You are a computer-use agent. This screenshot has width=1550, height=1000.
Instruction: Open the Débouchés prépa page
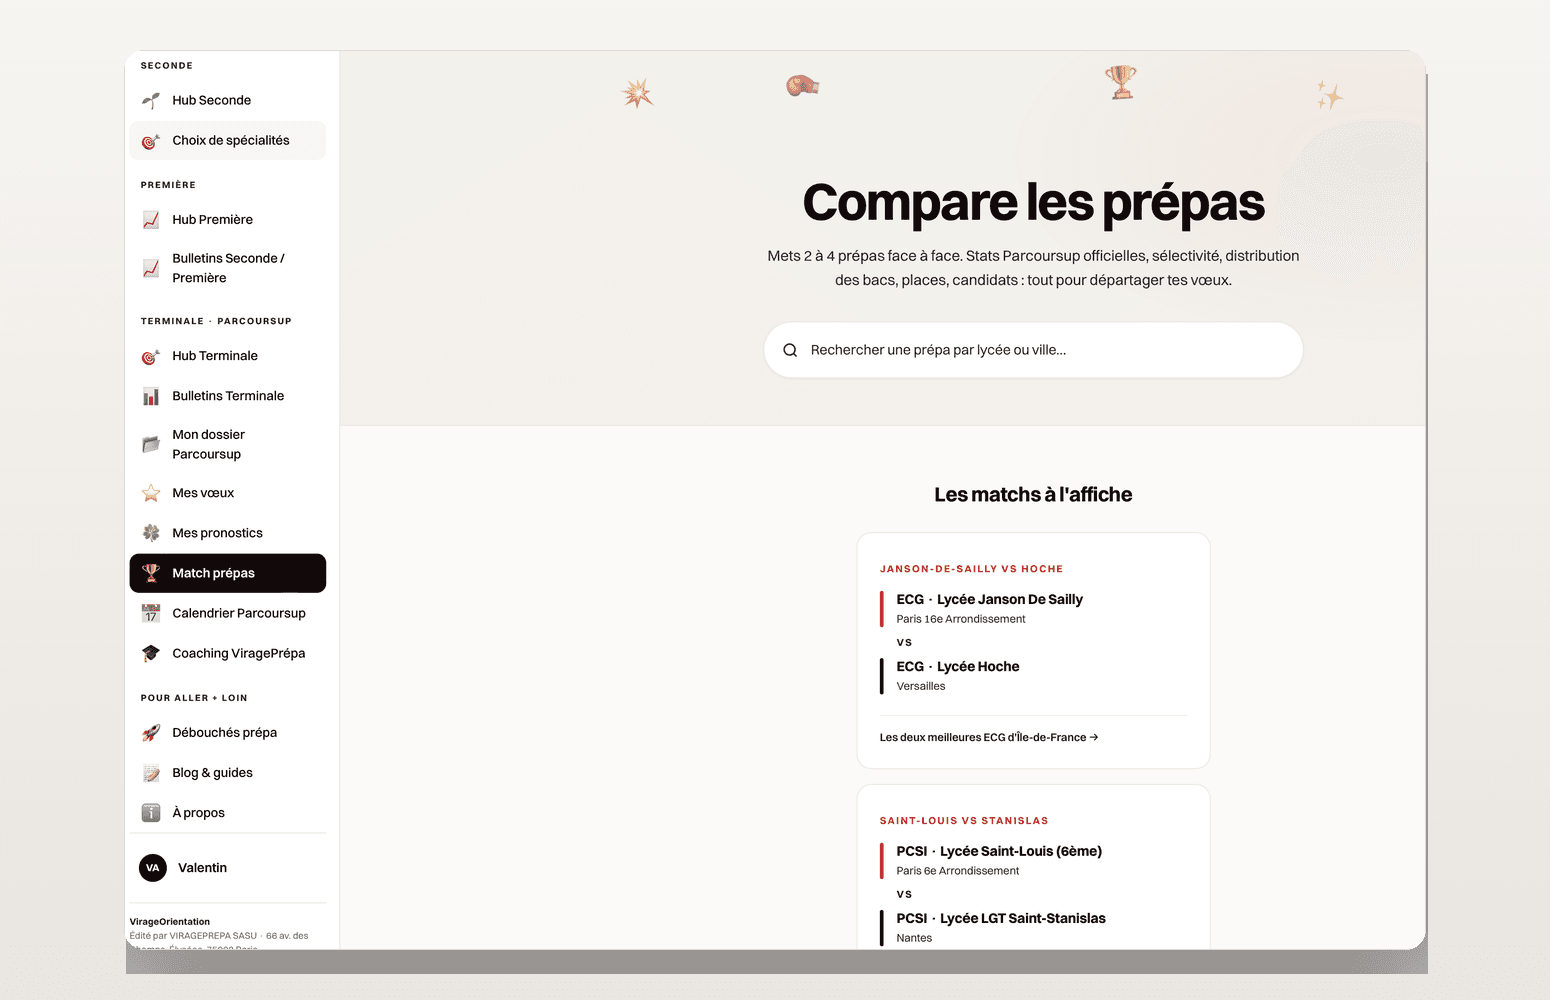(228, 733)
